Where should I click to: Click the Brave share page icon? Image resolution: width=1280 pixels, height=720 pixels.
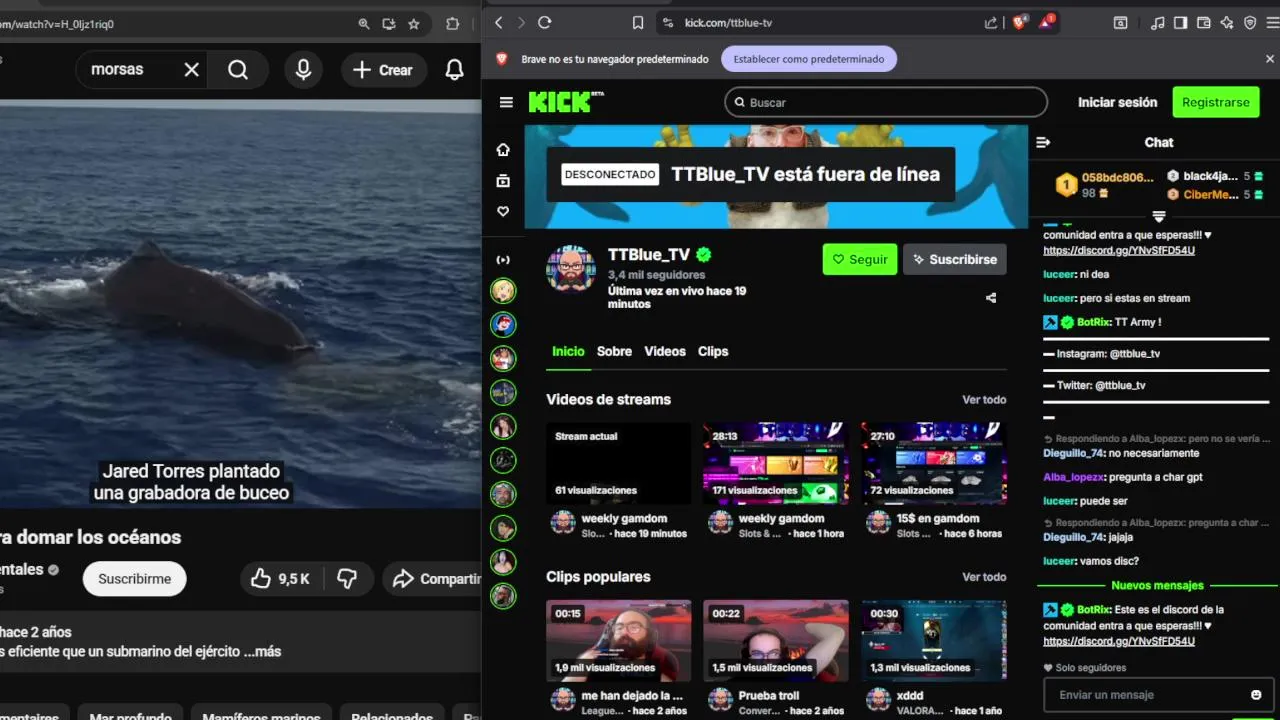coord(991,22)
